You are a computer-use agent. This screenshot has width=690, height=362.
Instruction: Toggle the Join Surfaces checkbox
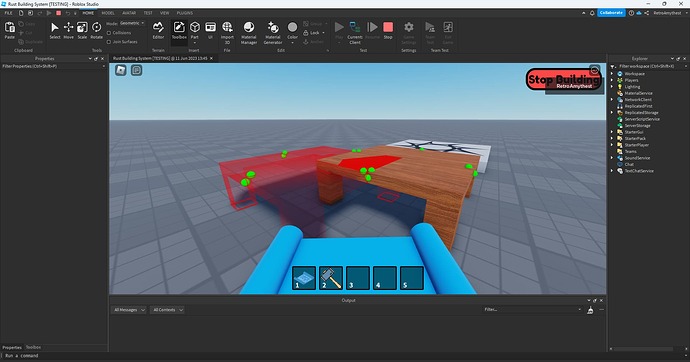click(x=109, y=42)
